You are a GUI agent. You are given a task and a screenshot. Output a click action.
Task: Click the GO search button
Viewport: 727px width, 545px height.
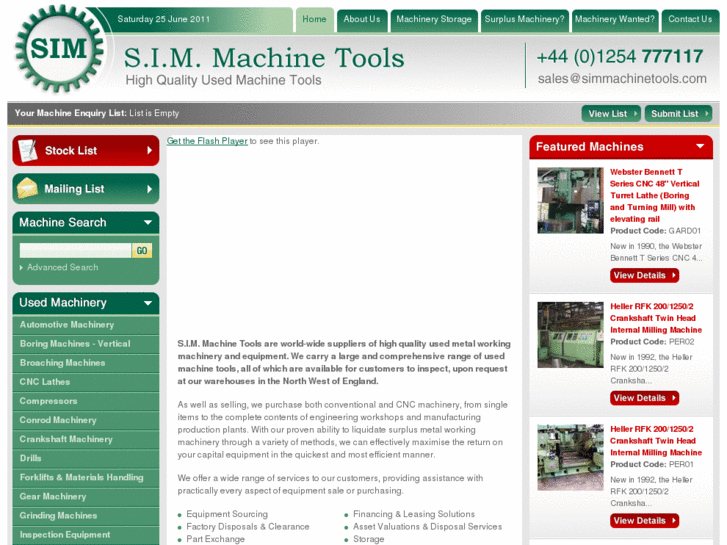[142, 250]
